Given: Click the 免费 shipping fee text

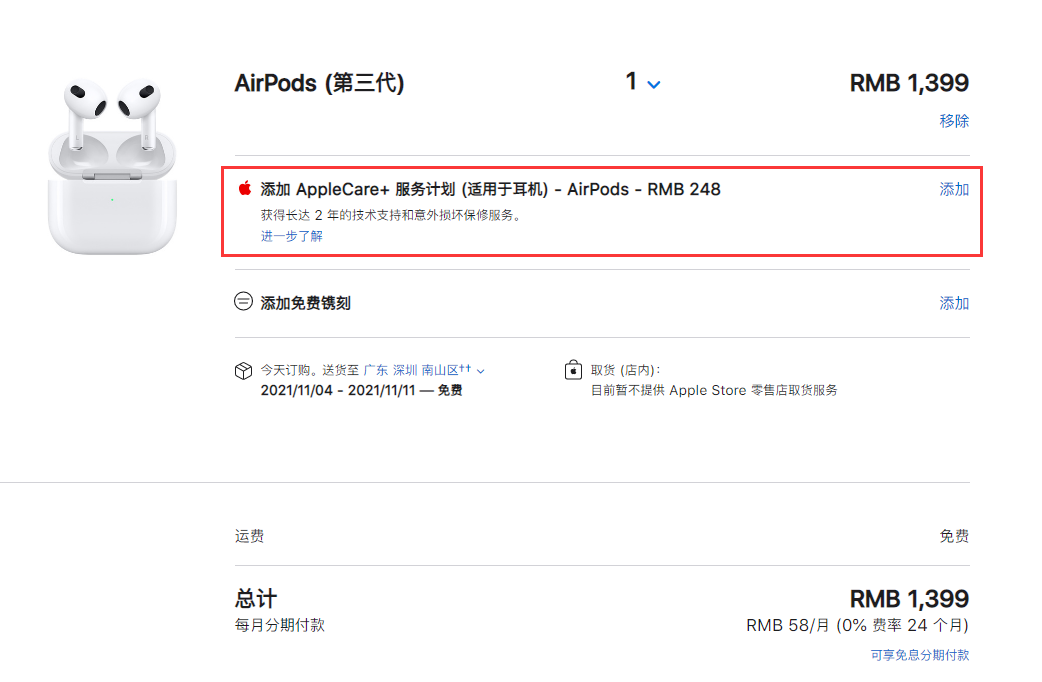Looking at the screenshot, I should pos(954,536).
